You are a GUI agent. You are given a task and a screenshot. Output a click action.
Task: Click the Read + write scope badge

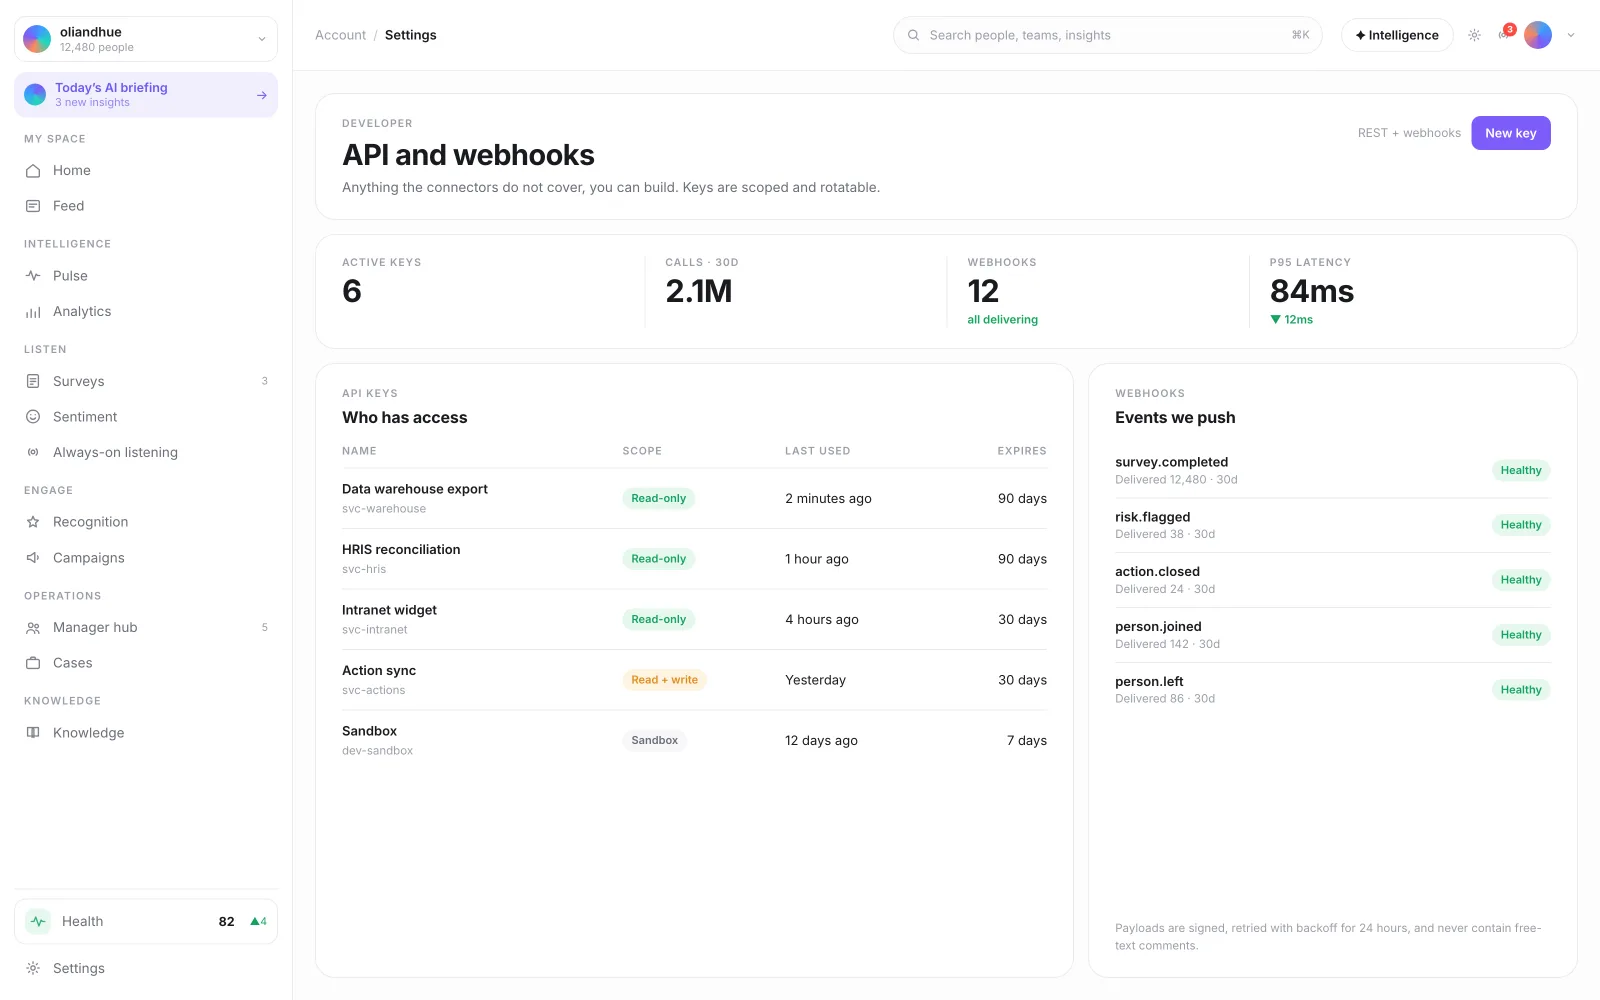pos(664,680)
